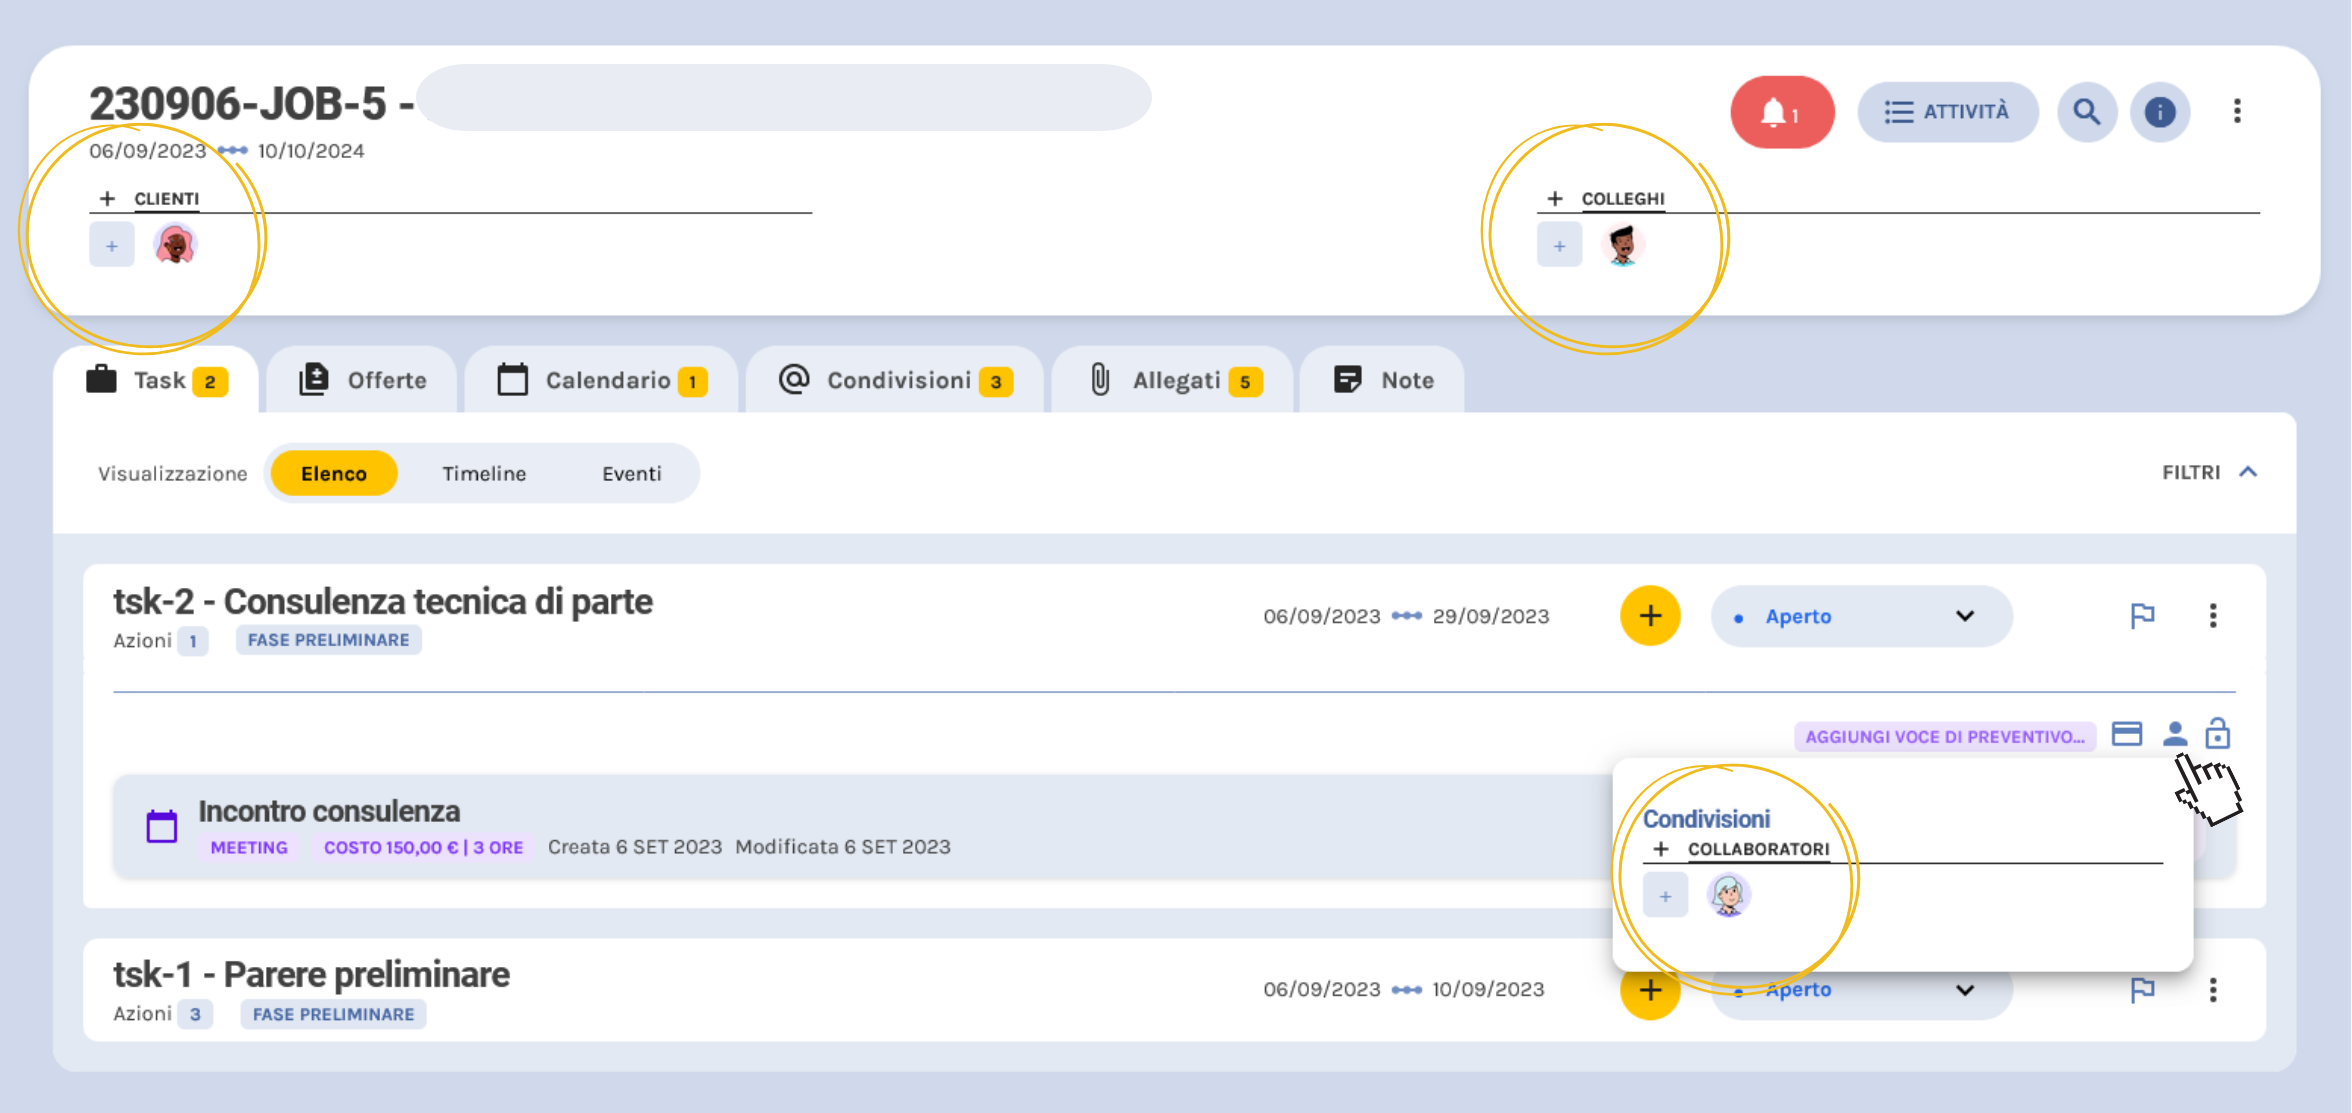Image resolution: width=2352 pixels, height=1113 pixels.
Task: Open the Calendario tab
Action: 602,380
